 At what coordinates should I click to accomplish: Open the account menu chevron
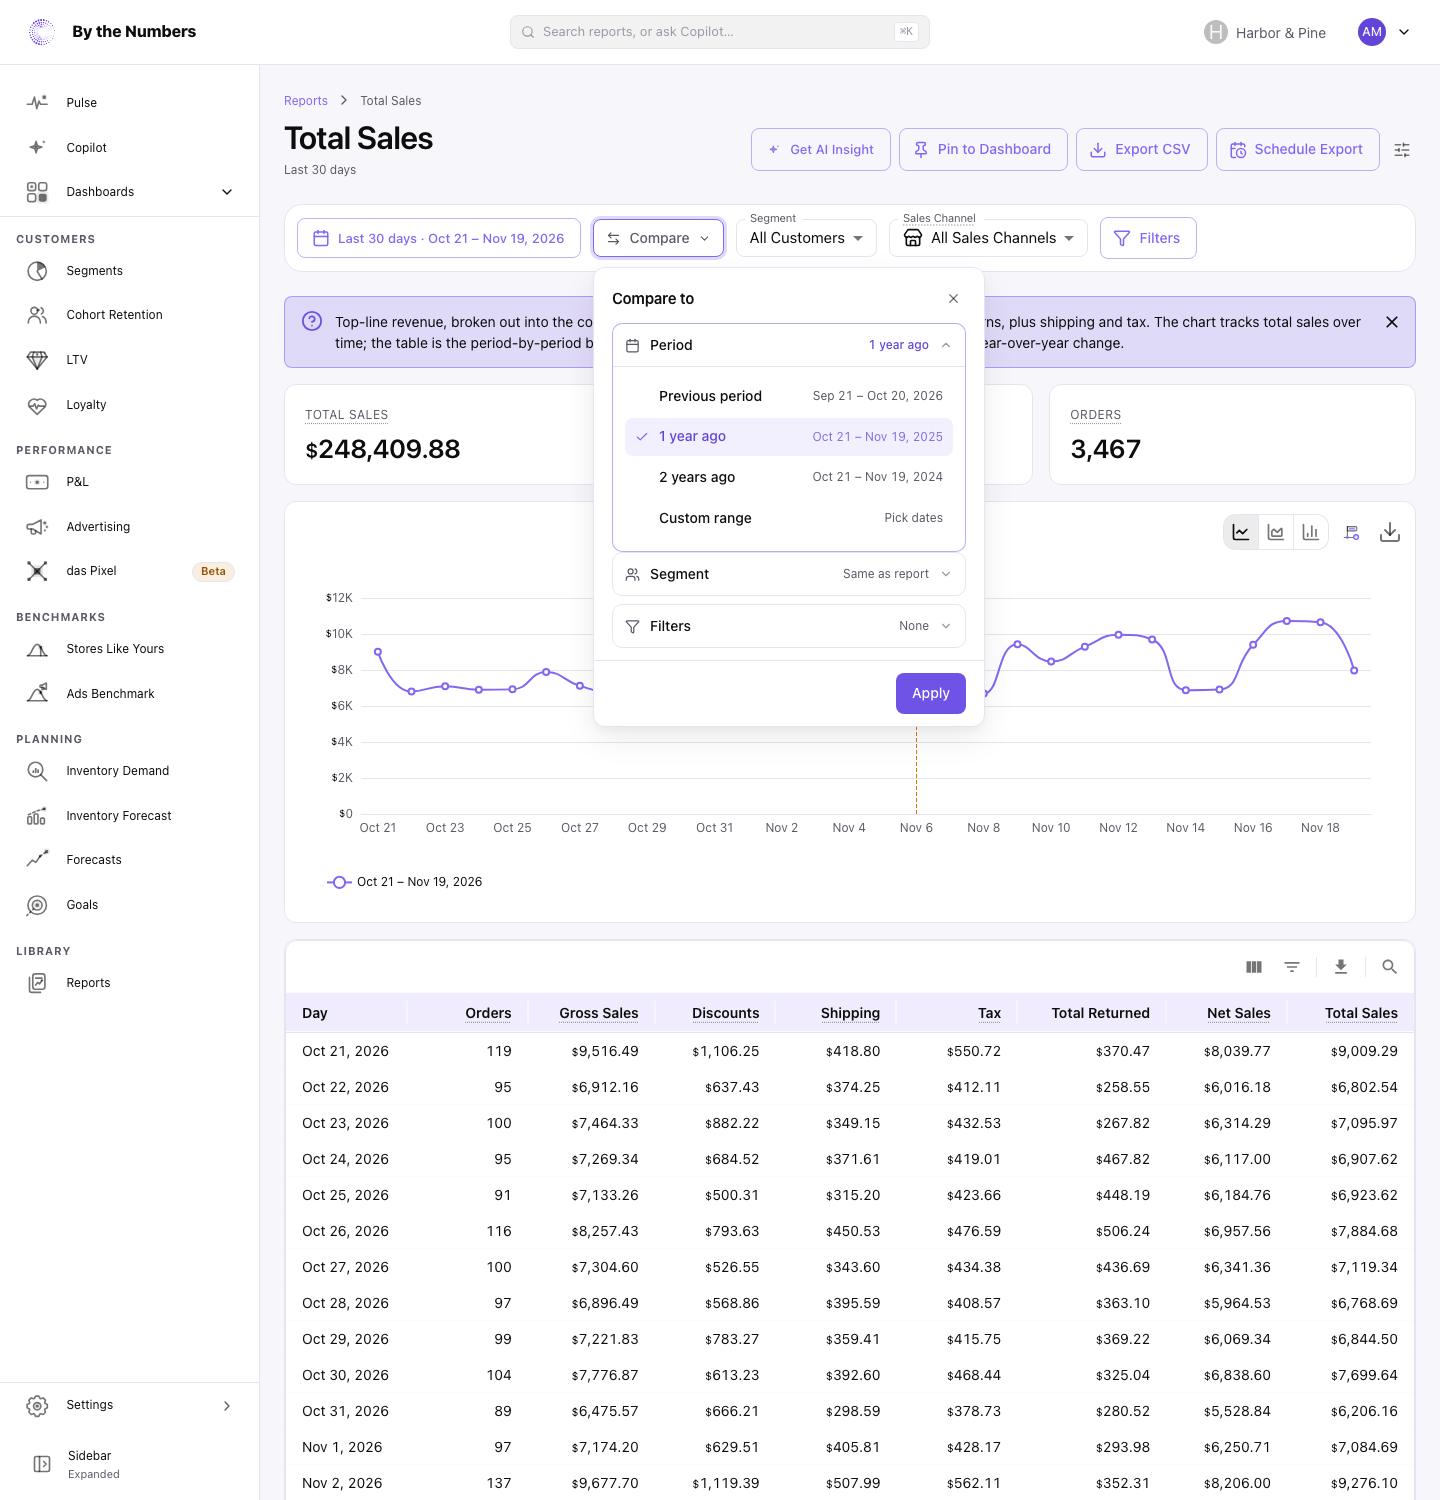tap(1404, 32)
